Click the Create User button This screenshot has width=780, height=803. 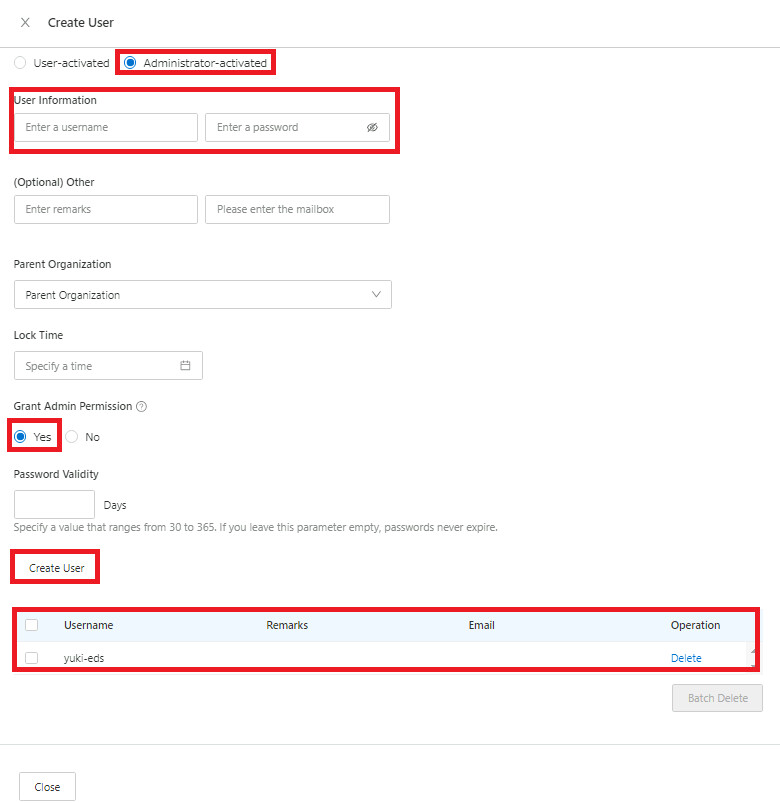(56, 568)
